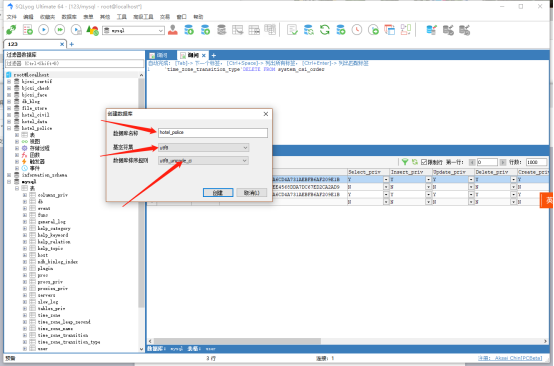This screenshot has height=366, width=554.
Task: Open the 工具 menu
Action: pyautogui.click(x=122, y=17)
